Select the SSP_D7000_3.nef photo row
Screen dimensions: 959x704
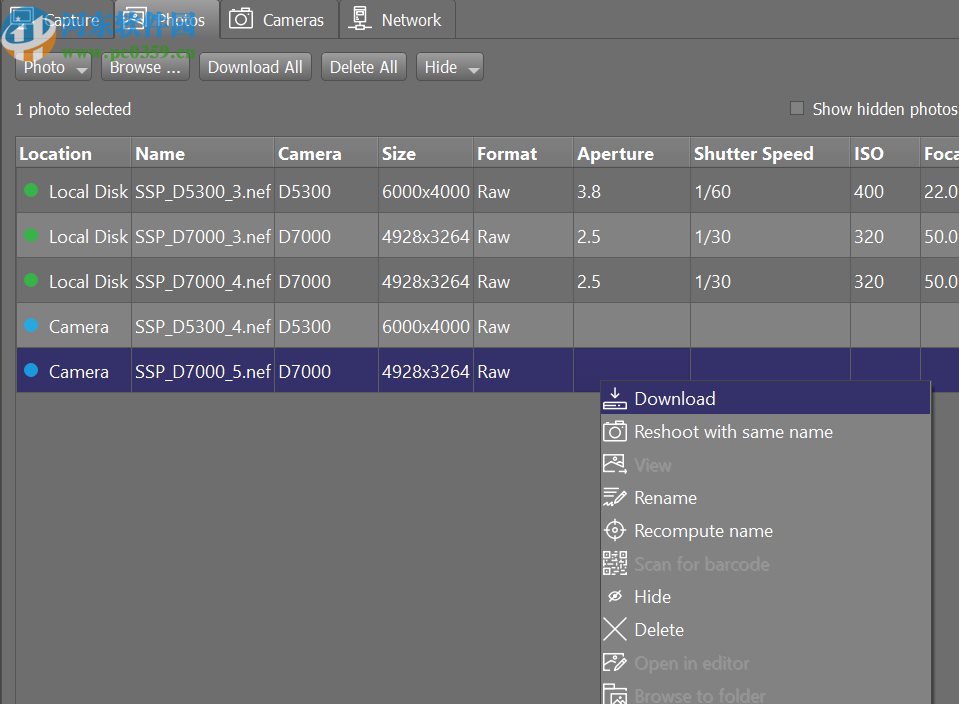pos(202,237)
